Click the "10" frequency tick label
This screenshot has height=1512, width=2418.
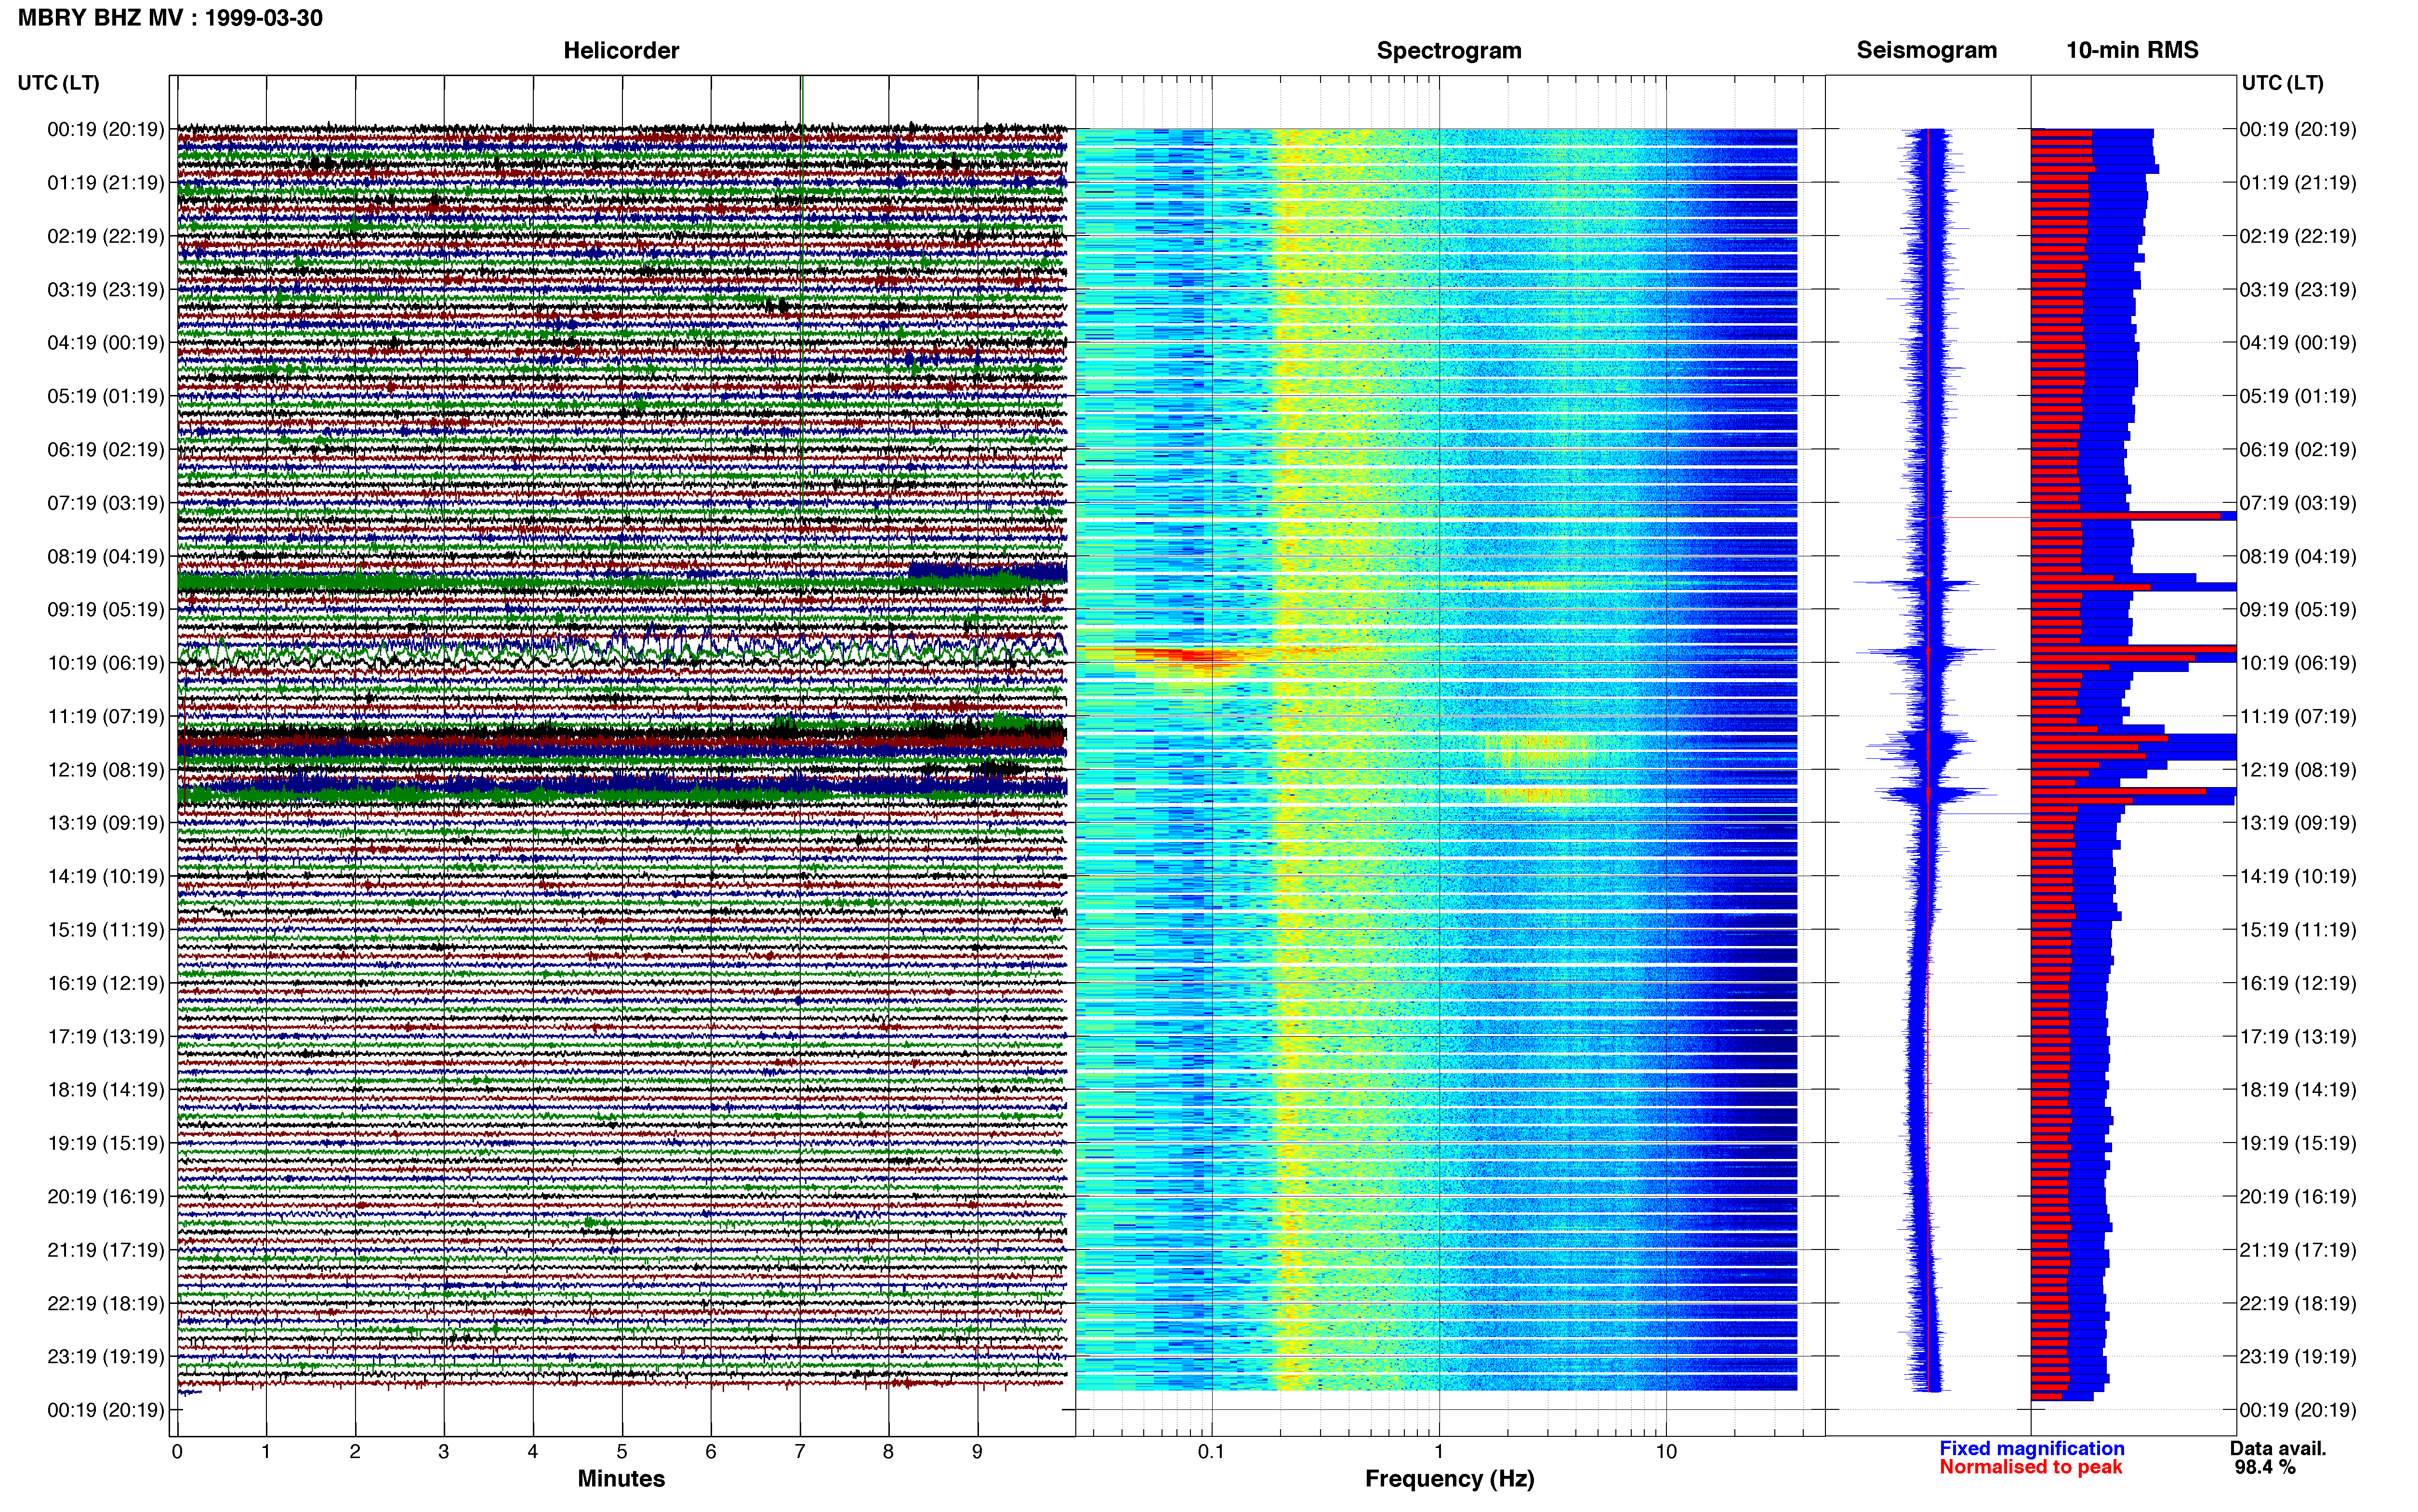1666,1451
